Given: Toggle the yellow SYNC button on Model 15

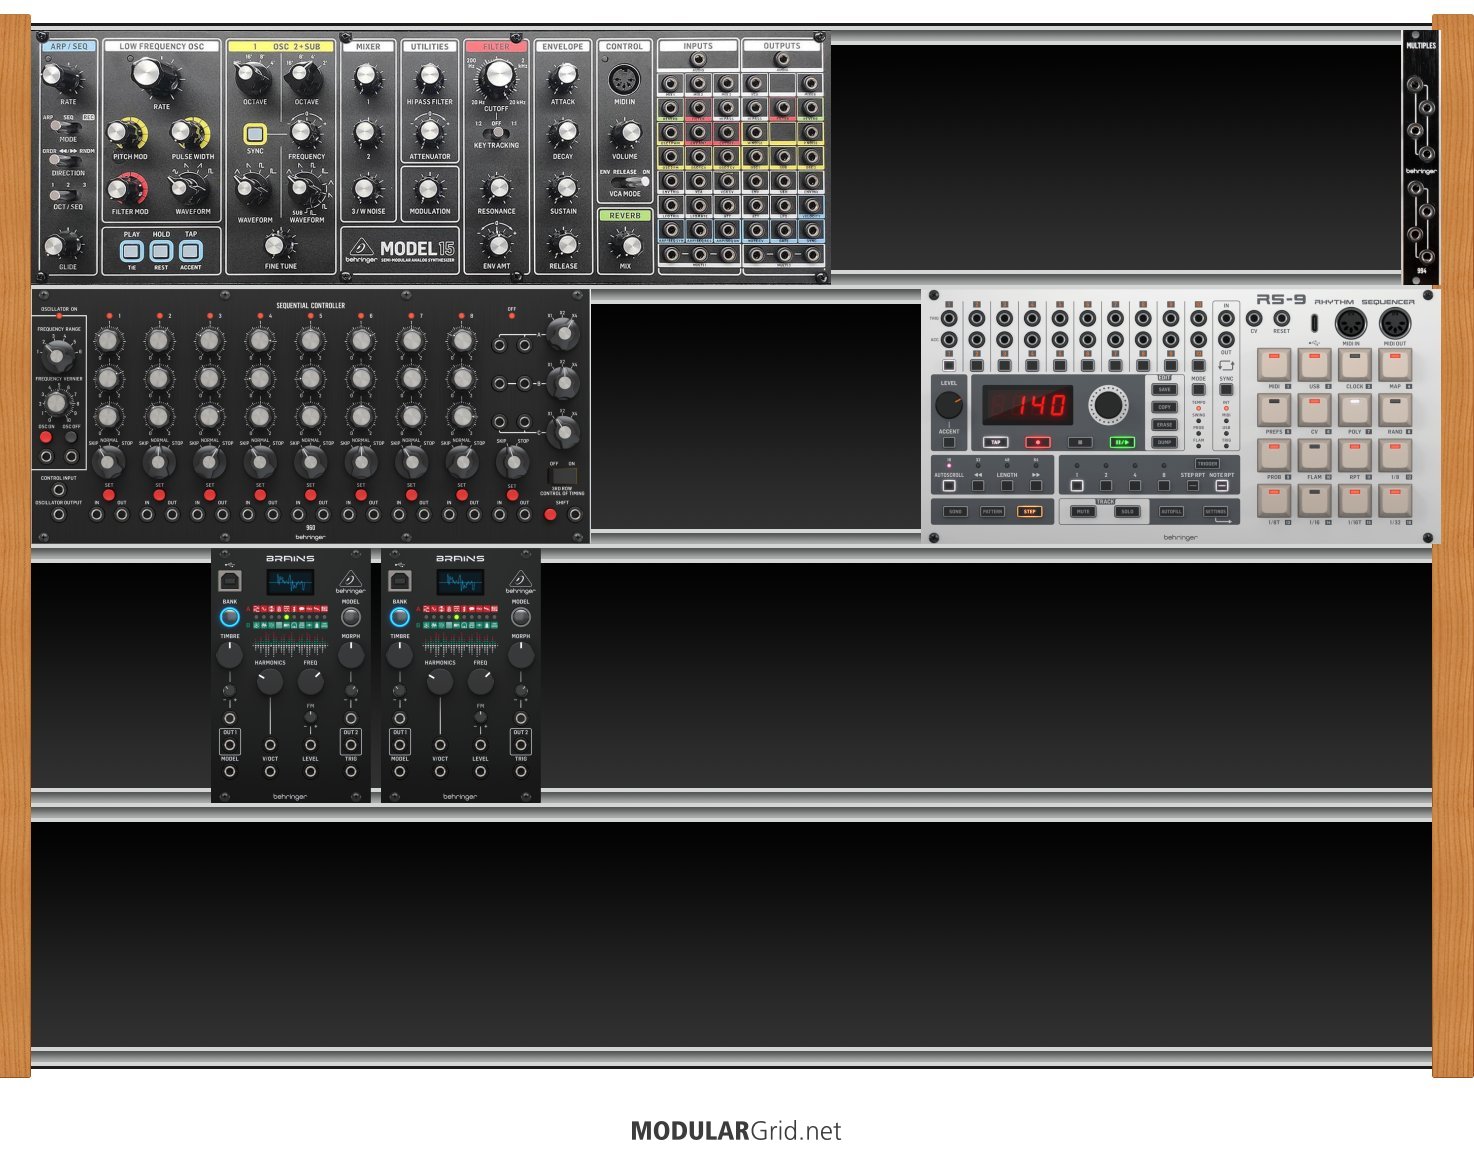Looking at the screenshot, I should (255, 134).
